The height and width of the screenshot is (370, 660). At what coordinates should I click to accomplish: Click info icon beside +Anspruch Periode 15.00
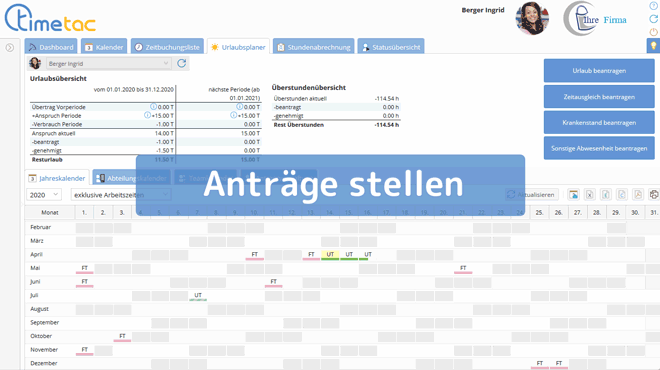pos(147,115)
